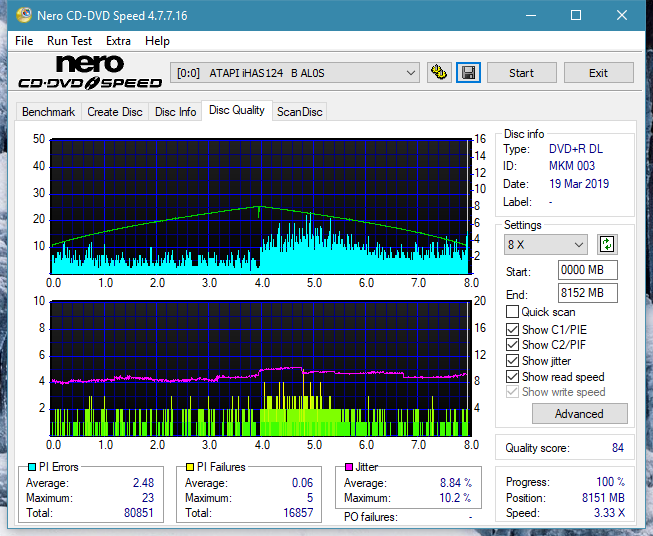Click the greyed Show write speed checkbox

point(512,392)
